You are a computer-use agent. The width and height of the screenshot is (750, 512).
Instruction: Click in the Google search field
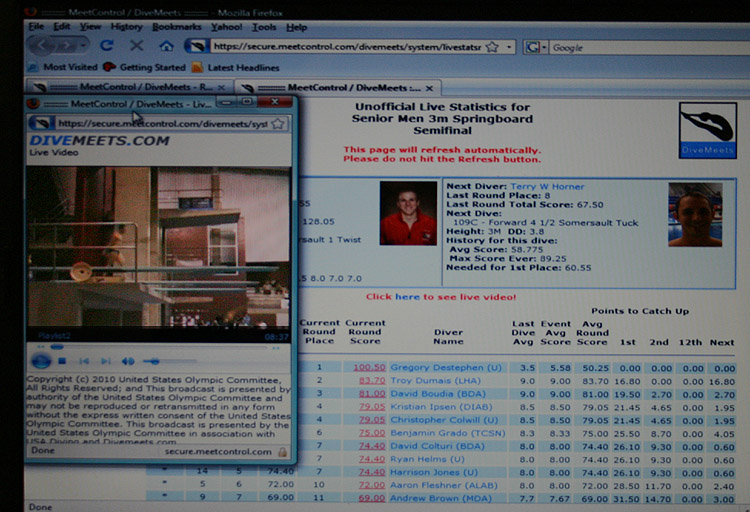click(649, 47)
